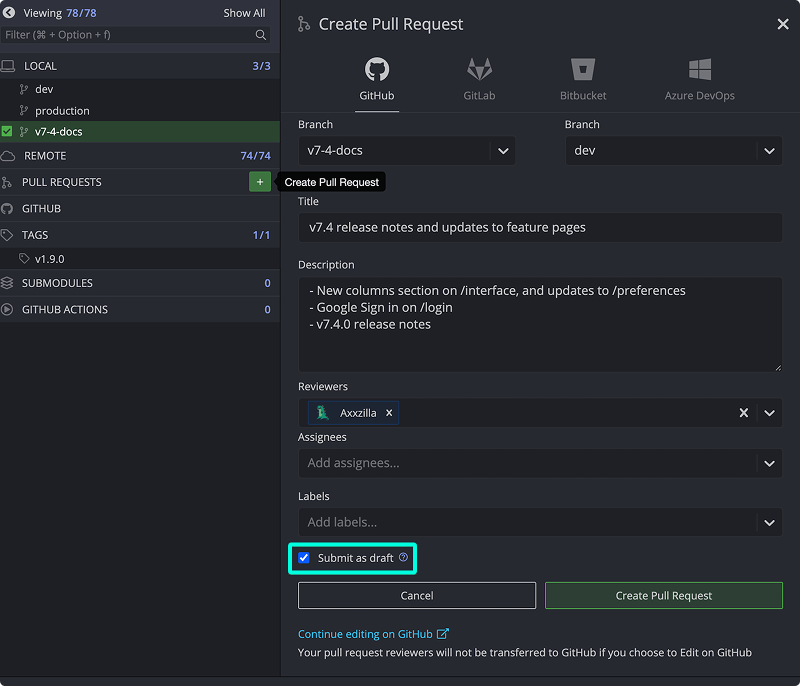Toggle the Submit as draft checkbox

coord(304,558)
